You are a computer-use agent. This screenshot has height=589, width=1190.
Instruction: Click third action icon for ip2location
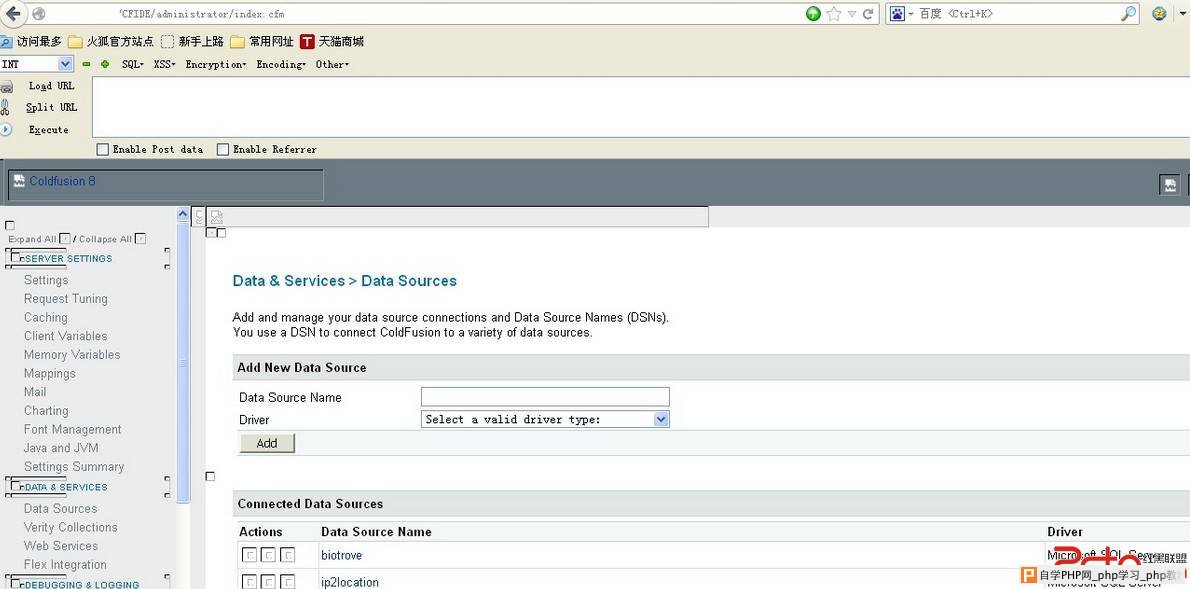(288, 582)
